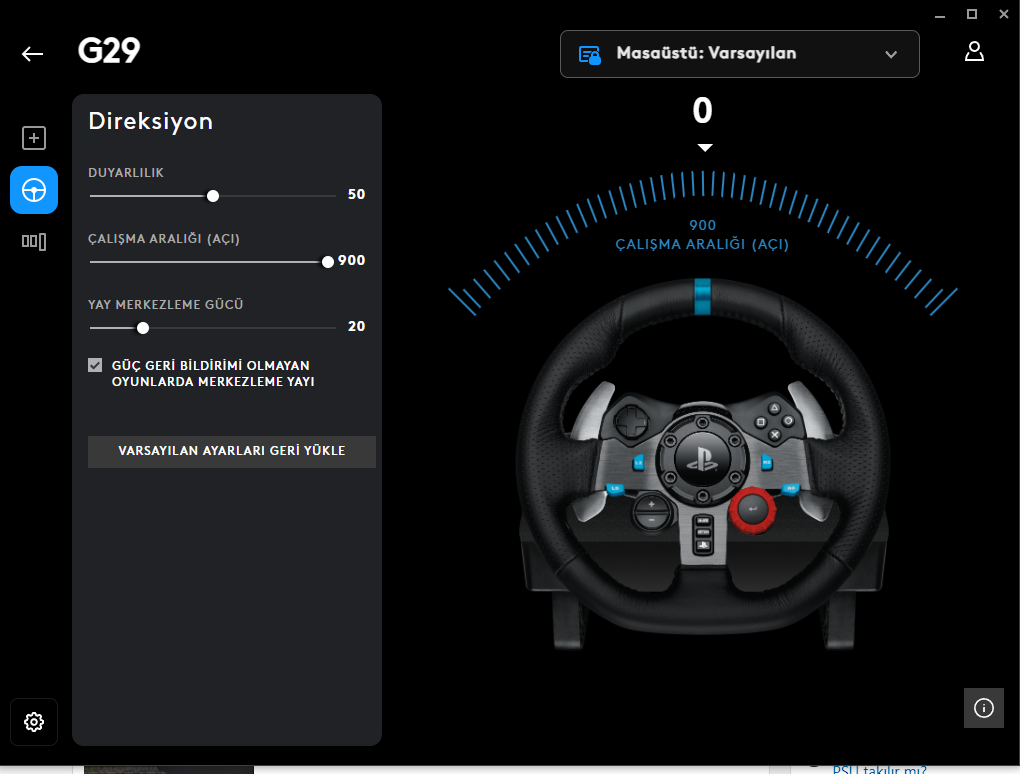The image size is (1020, 774).
Task: Go back with the left arrow icon
Action: [33, 54]
